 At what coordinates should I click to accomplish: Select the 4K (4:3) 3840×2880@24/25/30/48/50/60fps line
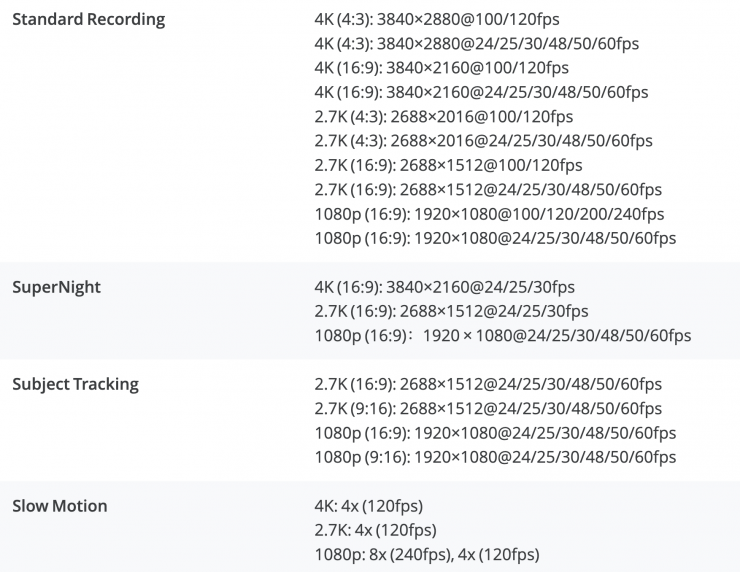[476, 44]
